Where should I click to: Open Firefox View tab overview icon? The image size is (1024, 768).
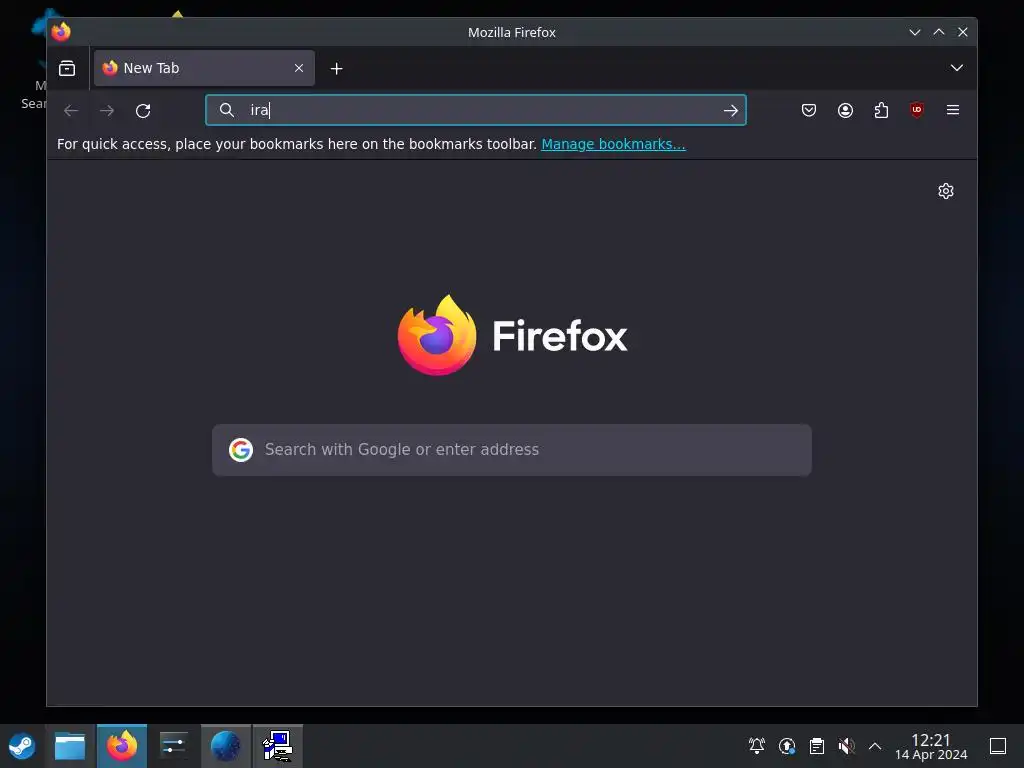click(x=67, y=68)
